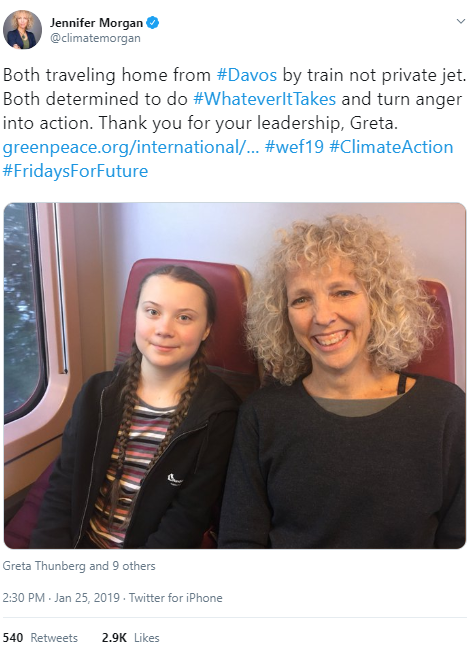Show the 2.9K Likes list
Screen dimensions: 472x658
tap(130, 638)
